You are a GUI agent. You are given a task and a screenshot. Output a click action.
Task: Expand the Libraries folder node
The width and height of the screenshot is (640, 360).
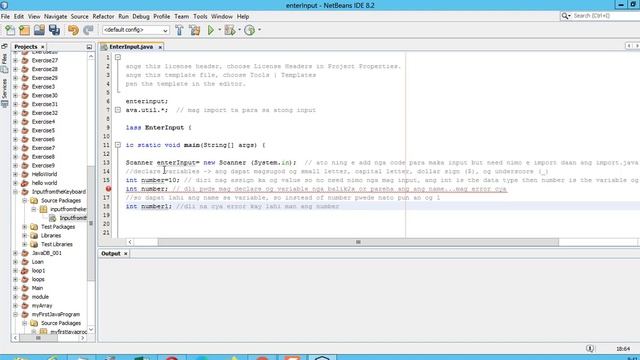click(24, 236)
